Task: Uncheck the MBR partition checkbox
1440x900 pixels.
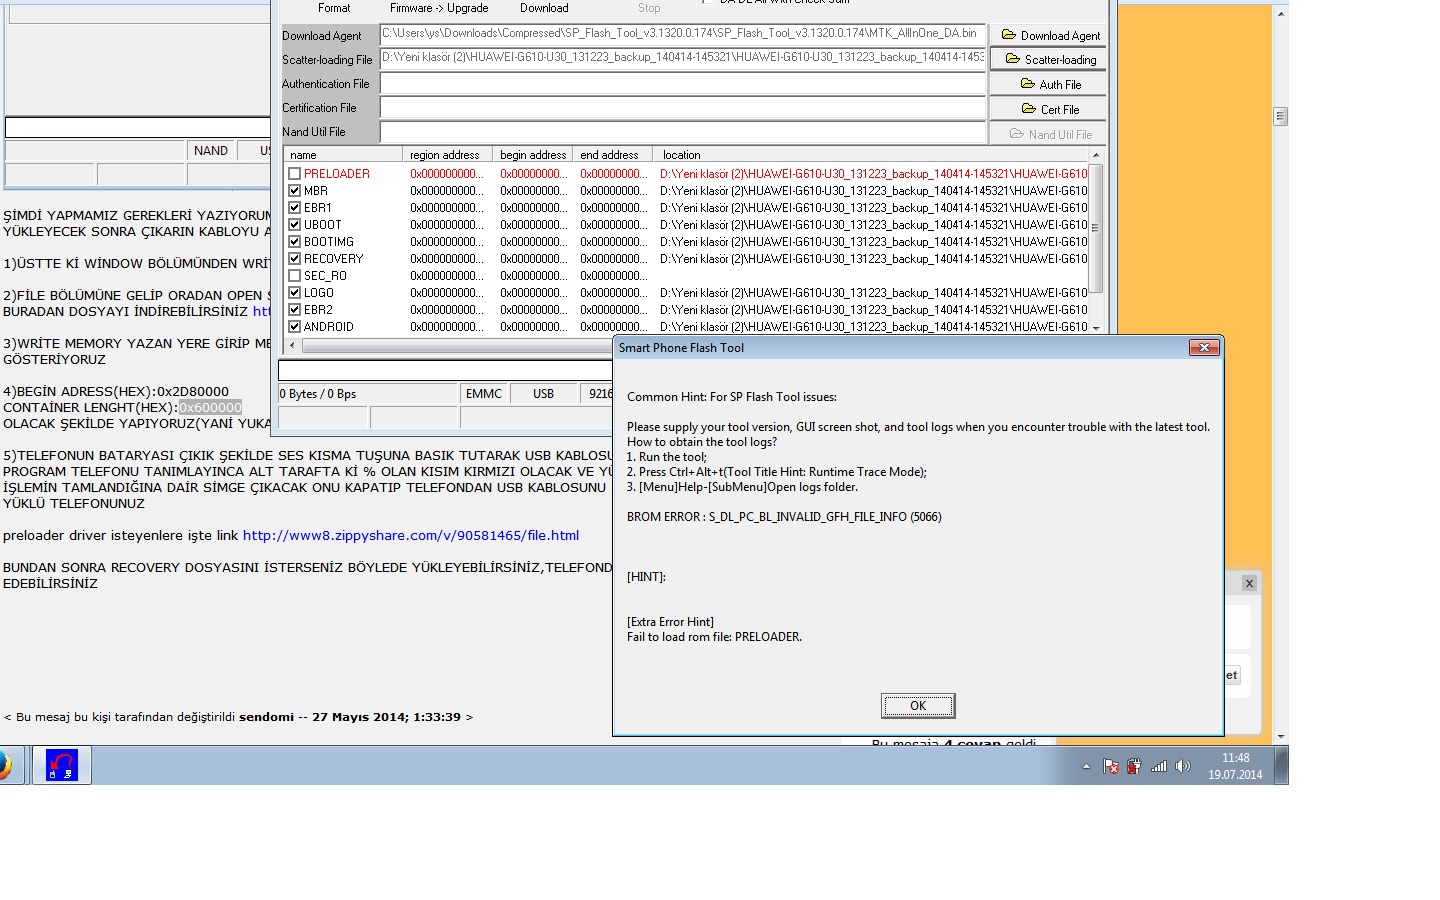Action: (x=294, y=191)
